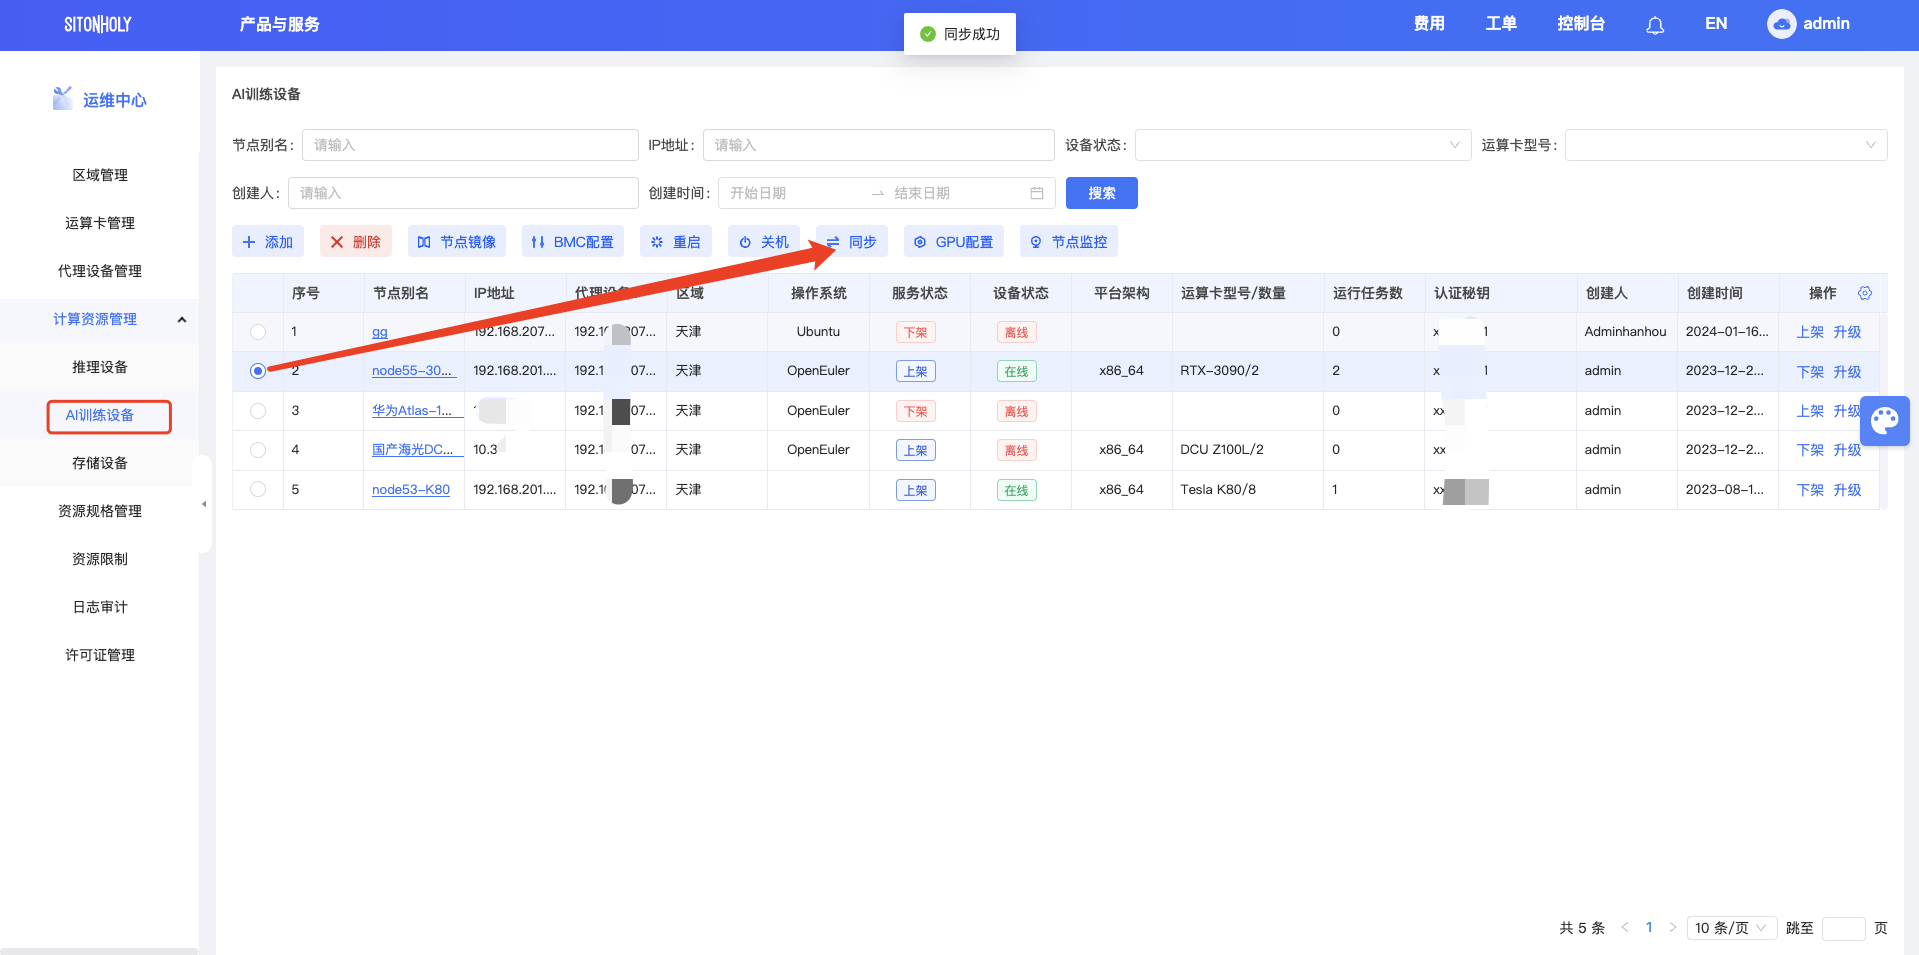The image size is (1919, 955).
Task: Open 存储设备 in the sidebar
Action: [100, 463]
